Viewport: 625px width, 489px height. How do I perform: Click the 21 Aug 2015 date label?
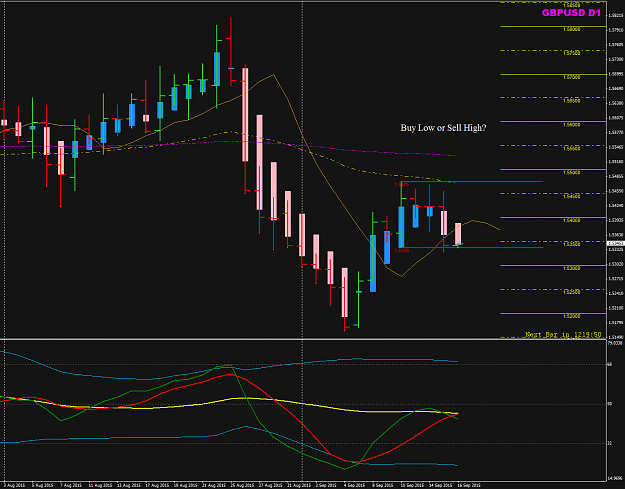[x=214, y=485]
